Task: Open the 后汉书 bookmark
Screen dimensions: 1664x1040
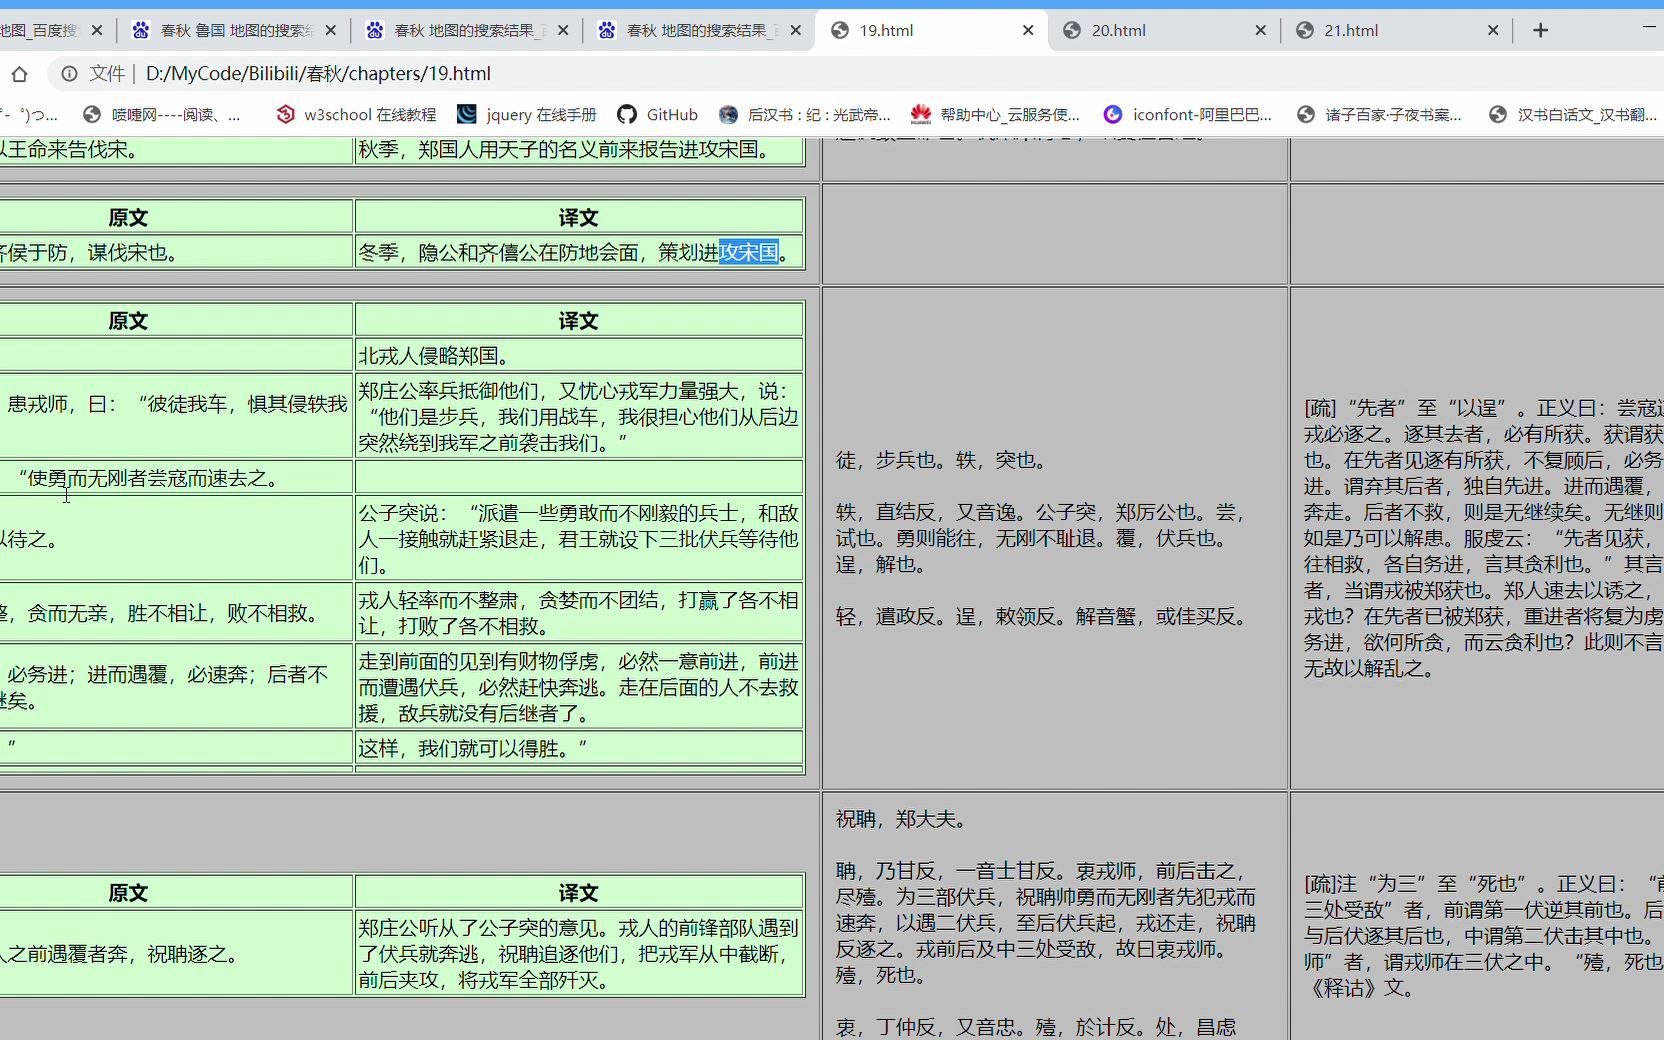Action: pyautogui.click(x=805, y=115)
